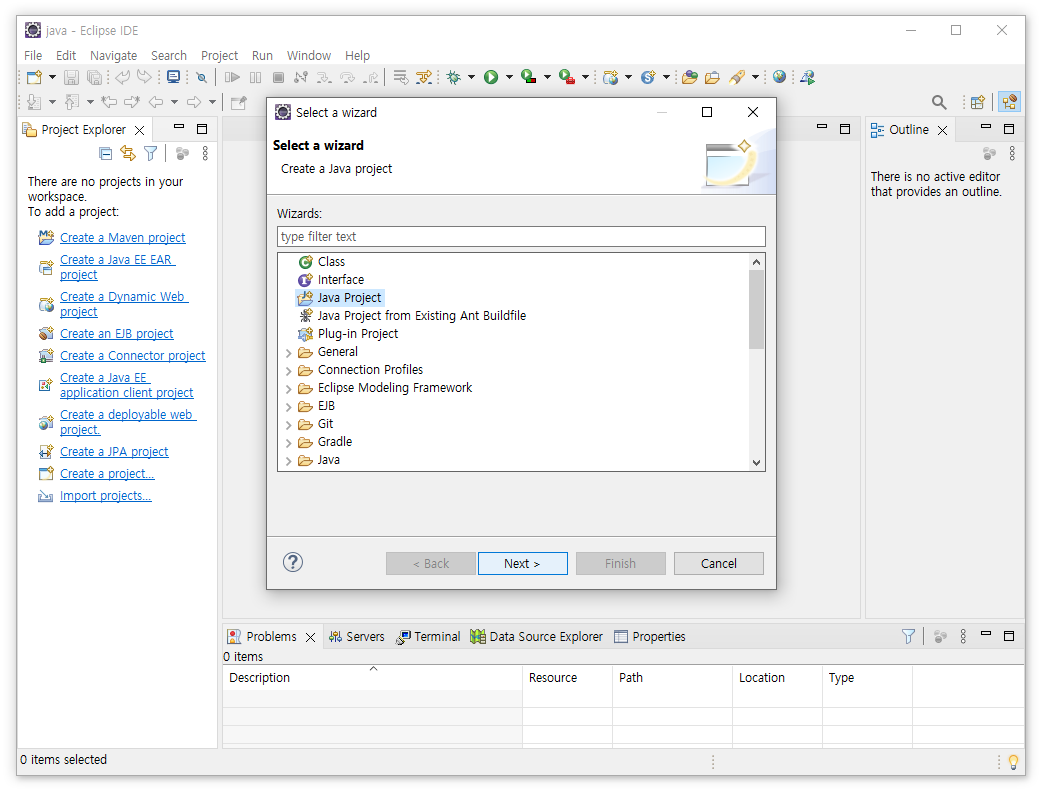
Task: Select the Class wizard entry
Action: [322, 261]
